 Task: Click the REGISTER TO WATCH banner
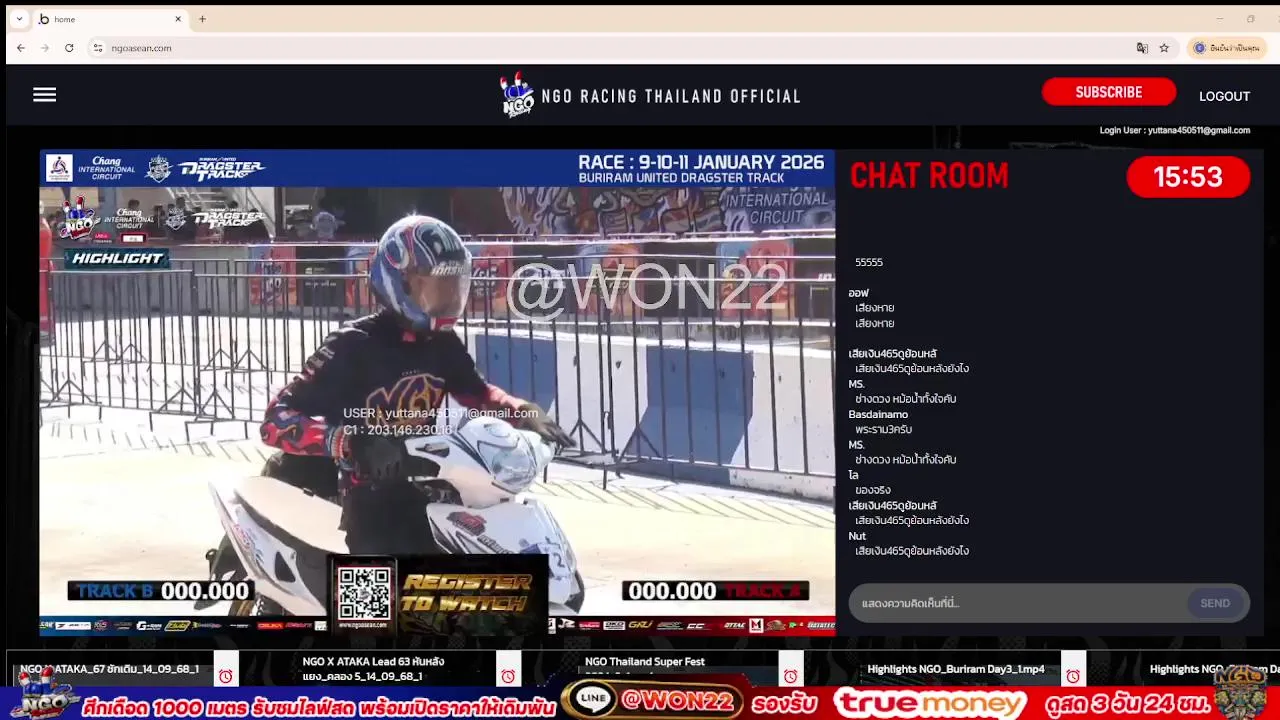465,593
